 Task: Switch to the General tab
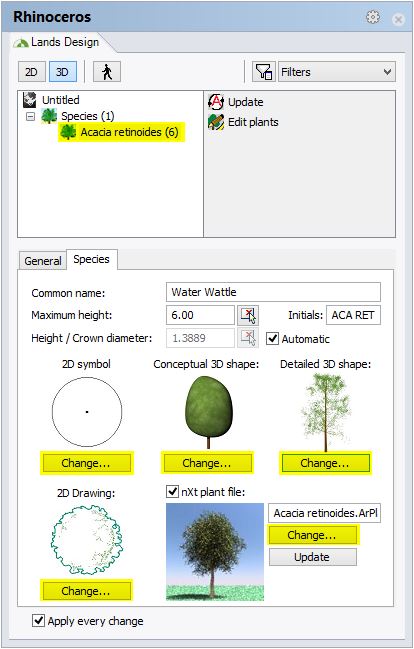43,261
